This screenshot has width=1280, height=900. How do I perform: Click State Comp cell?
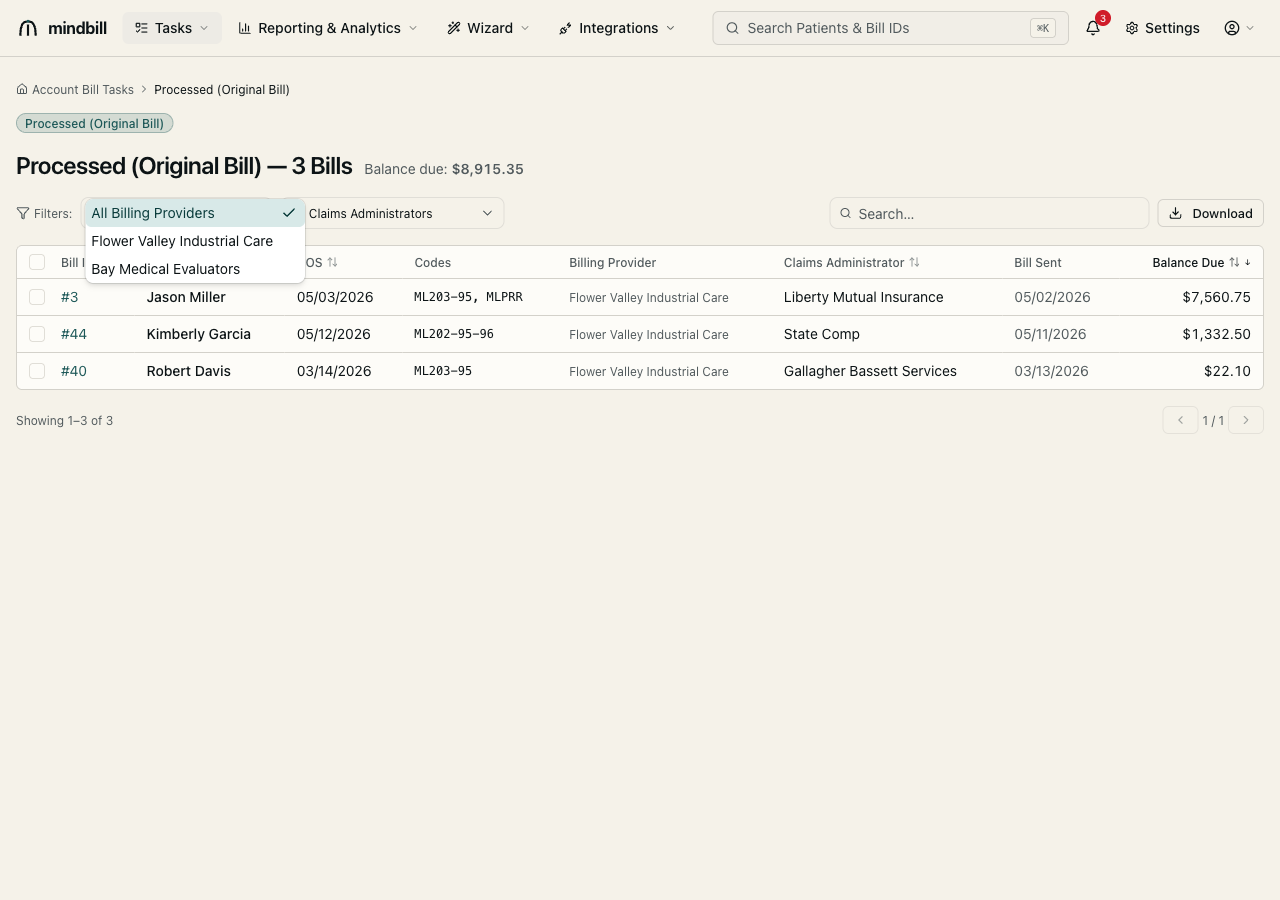[x=822, y=334]
